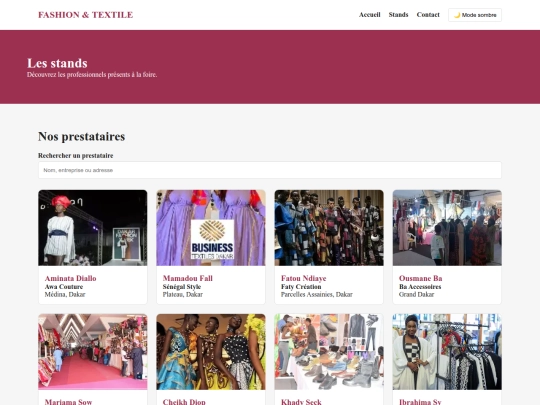This screenshot has height=405, width=540.
Task: Select the name Ibrahima Sy
Action: coord(420,402)
